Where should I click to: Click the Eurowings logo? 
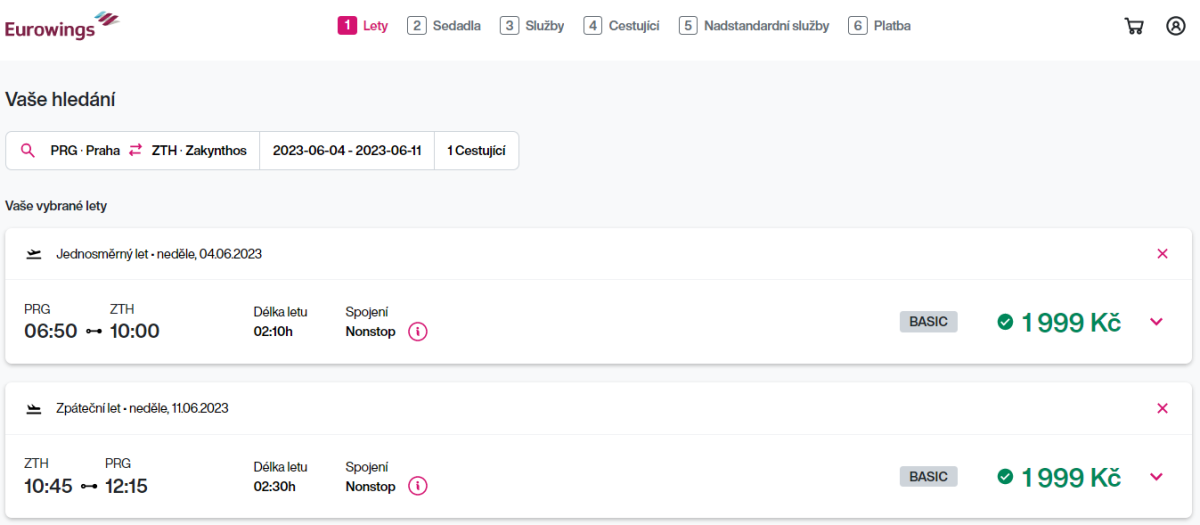pyautogui.click(x=60, y=26)
